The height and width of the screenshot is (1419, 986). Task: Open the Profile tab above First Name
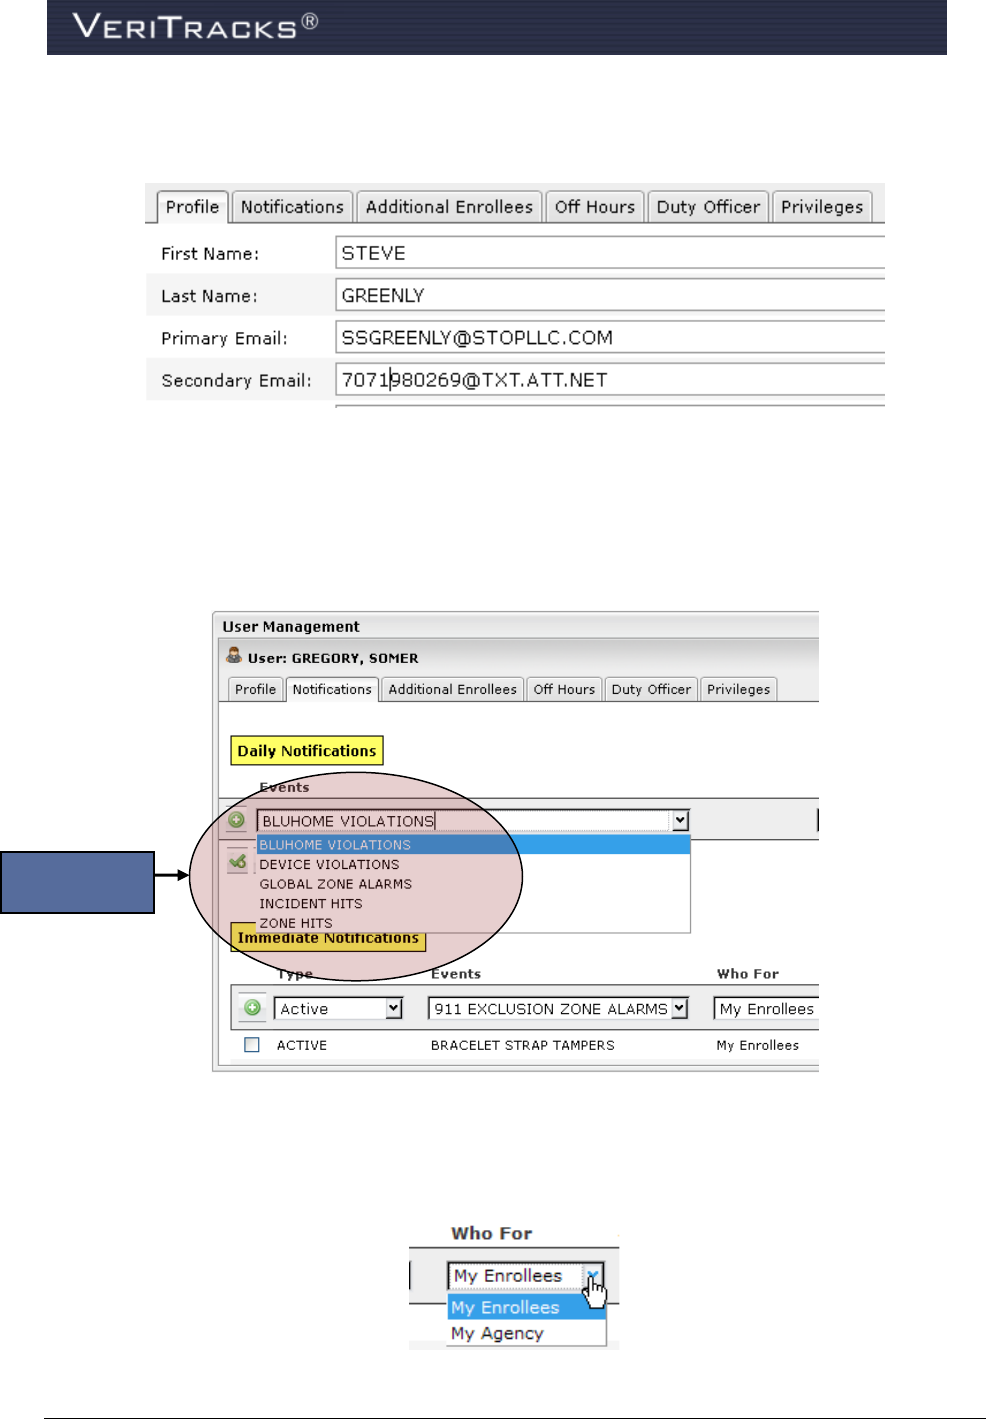pos(193,207)
